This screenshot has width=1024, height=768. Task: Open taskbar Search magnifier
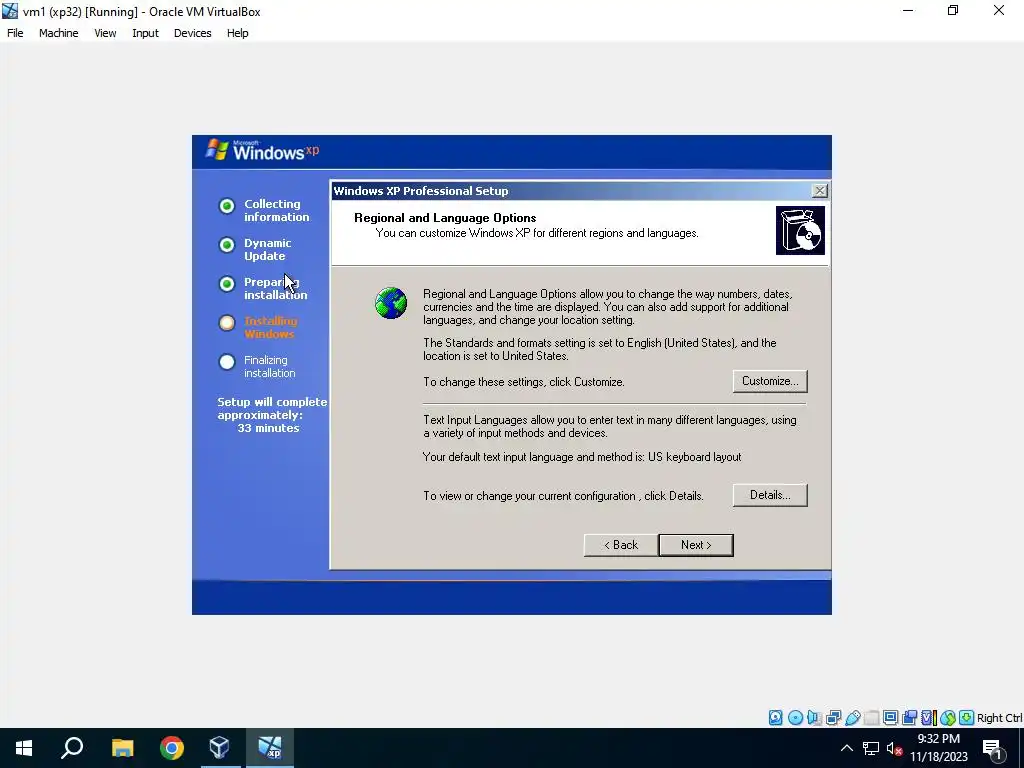pyautogui.click(x=72, y=748)
